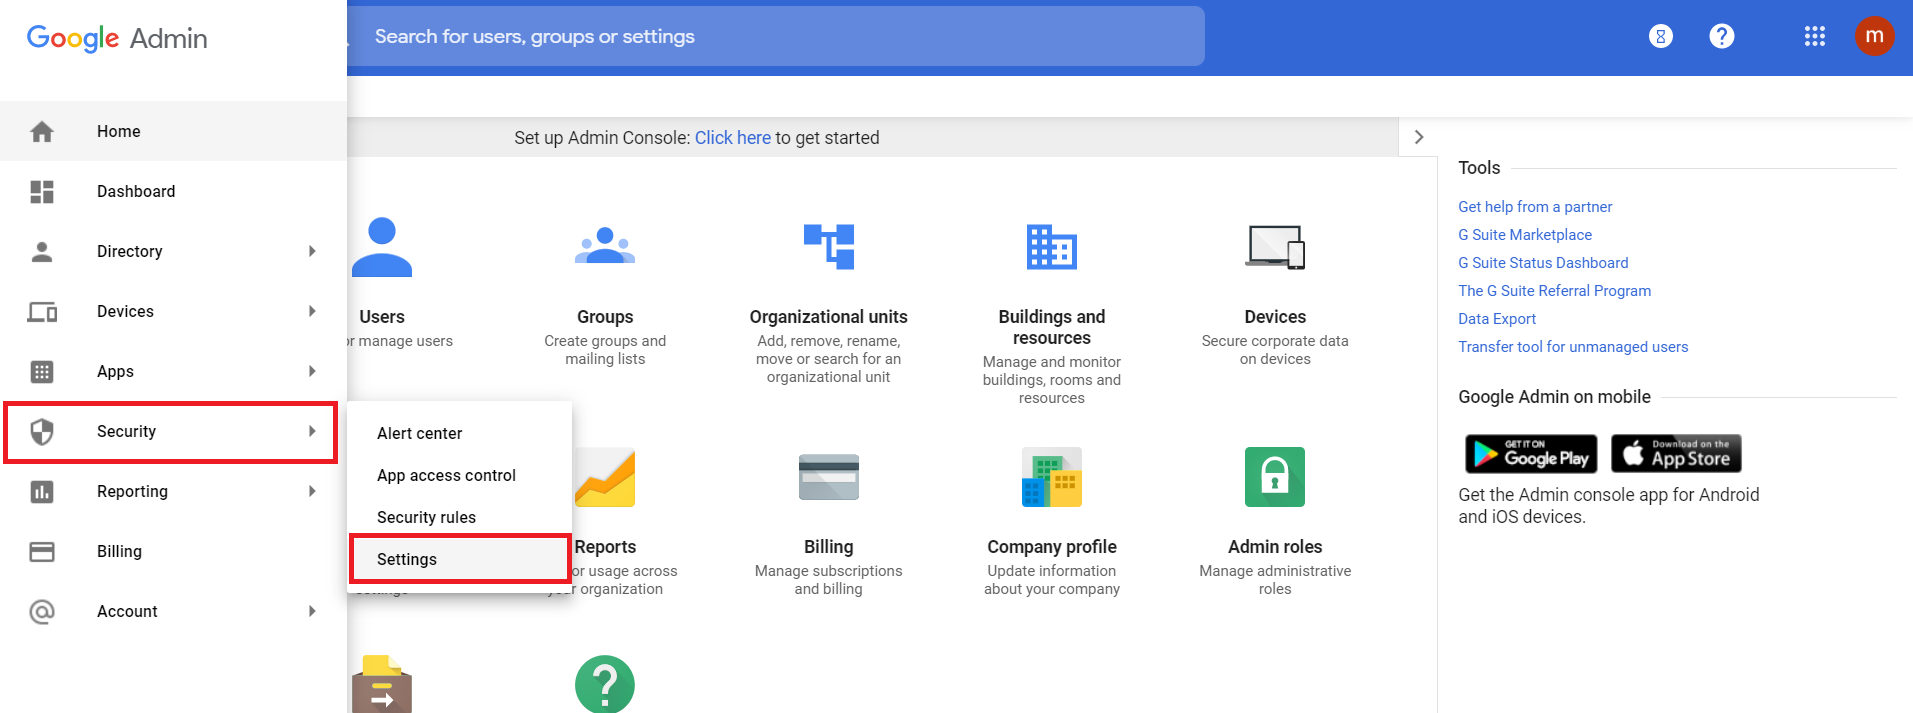Click the Account at-sign icon
This screenshot has height=713, width=1913.
tap(42, 611)
